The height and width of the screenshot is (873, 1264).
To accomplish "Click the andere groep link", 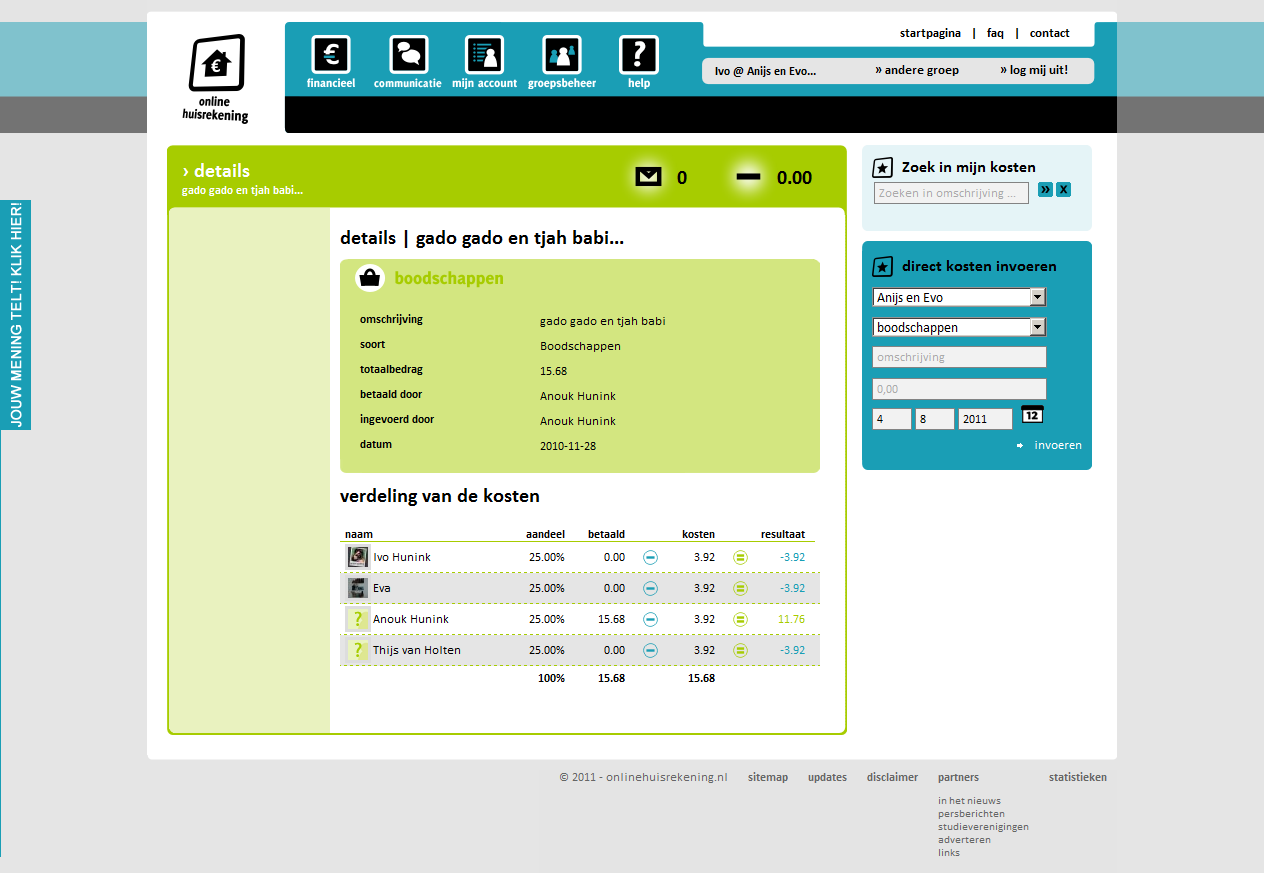I will pyautogui.click(x=917, y=70).
